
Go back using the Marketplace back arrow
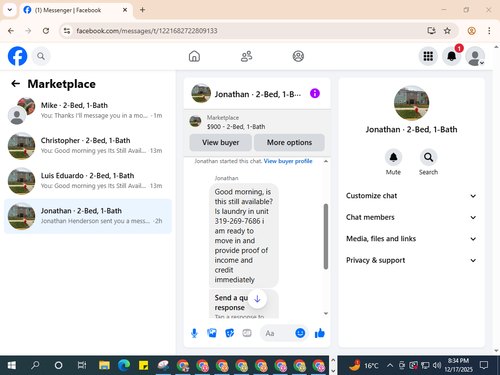coord(16,84)
